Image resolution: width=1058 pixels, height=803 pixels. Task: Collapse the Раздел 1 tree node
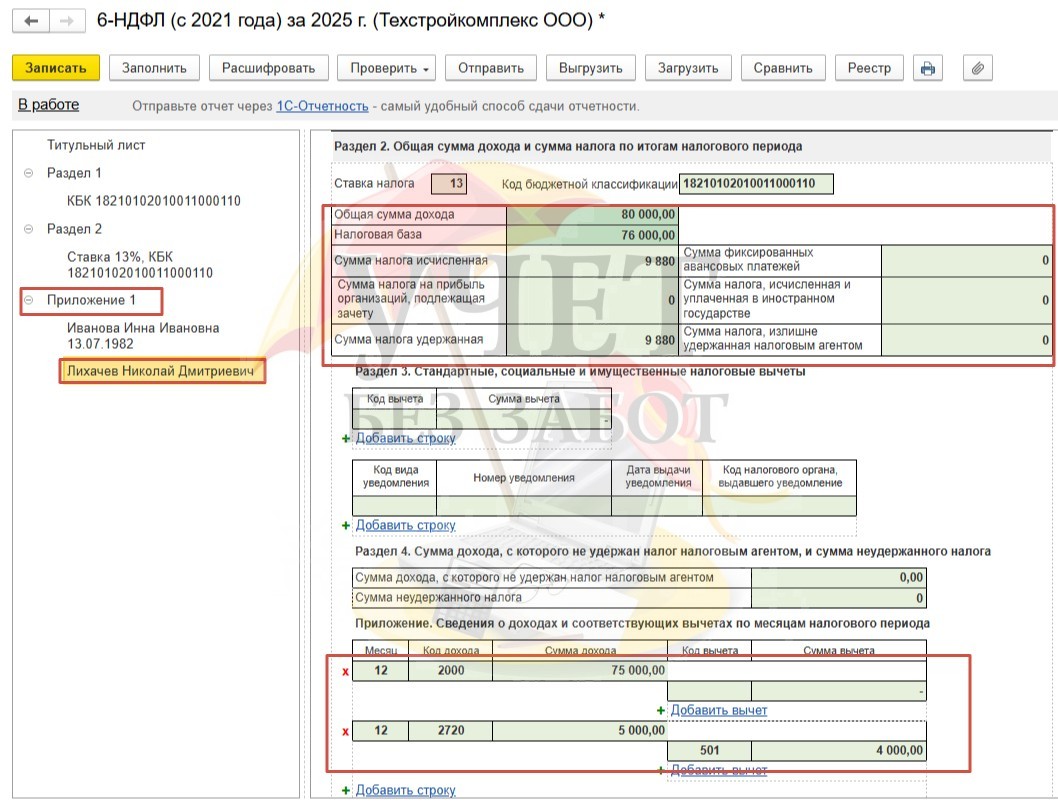click(x=28, y=174)
